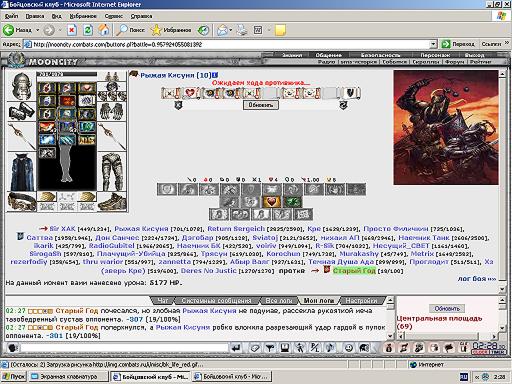Click the gloves equipment slot
Image resolution: width=512 pixels, height=384 pixels.
(x=112, y=111)
